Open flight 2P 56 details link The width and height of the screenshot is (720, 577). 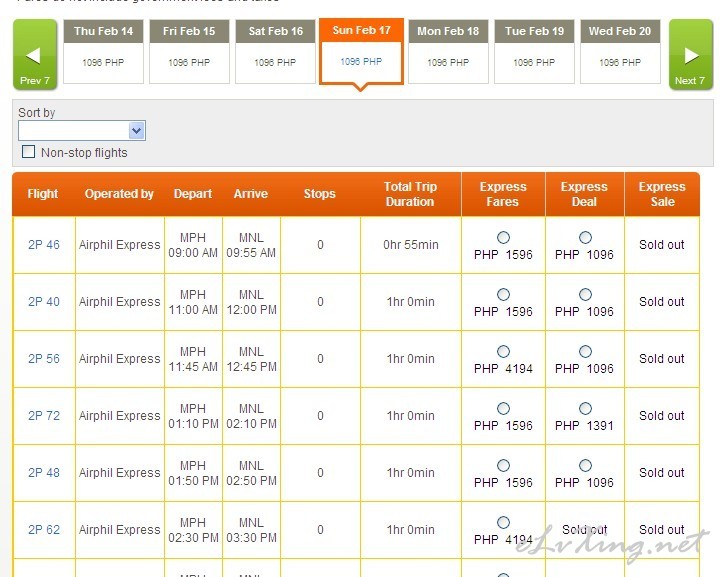pos(44,359)
